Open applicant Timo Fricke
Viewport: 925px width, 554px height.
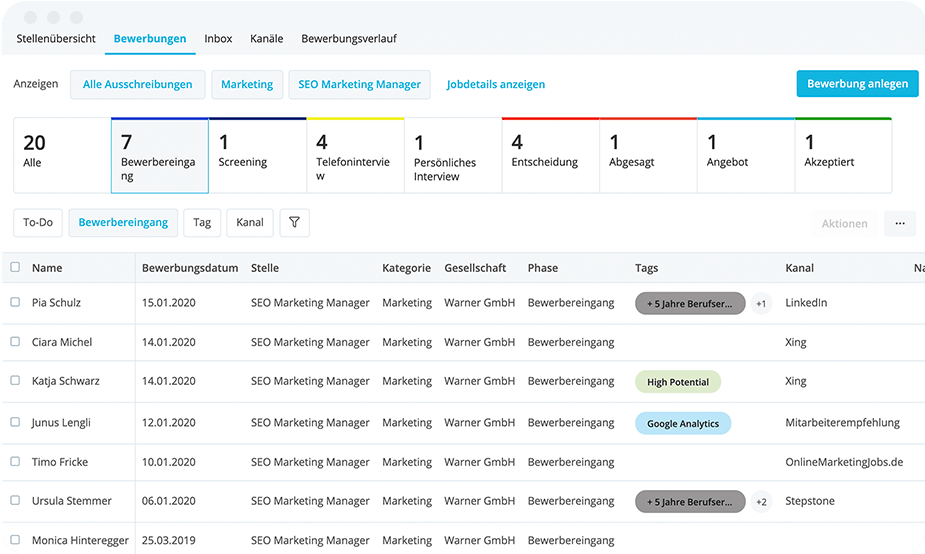60,462
